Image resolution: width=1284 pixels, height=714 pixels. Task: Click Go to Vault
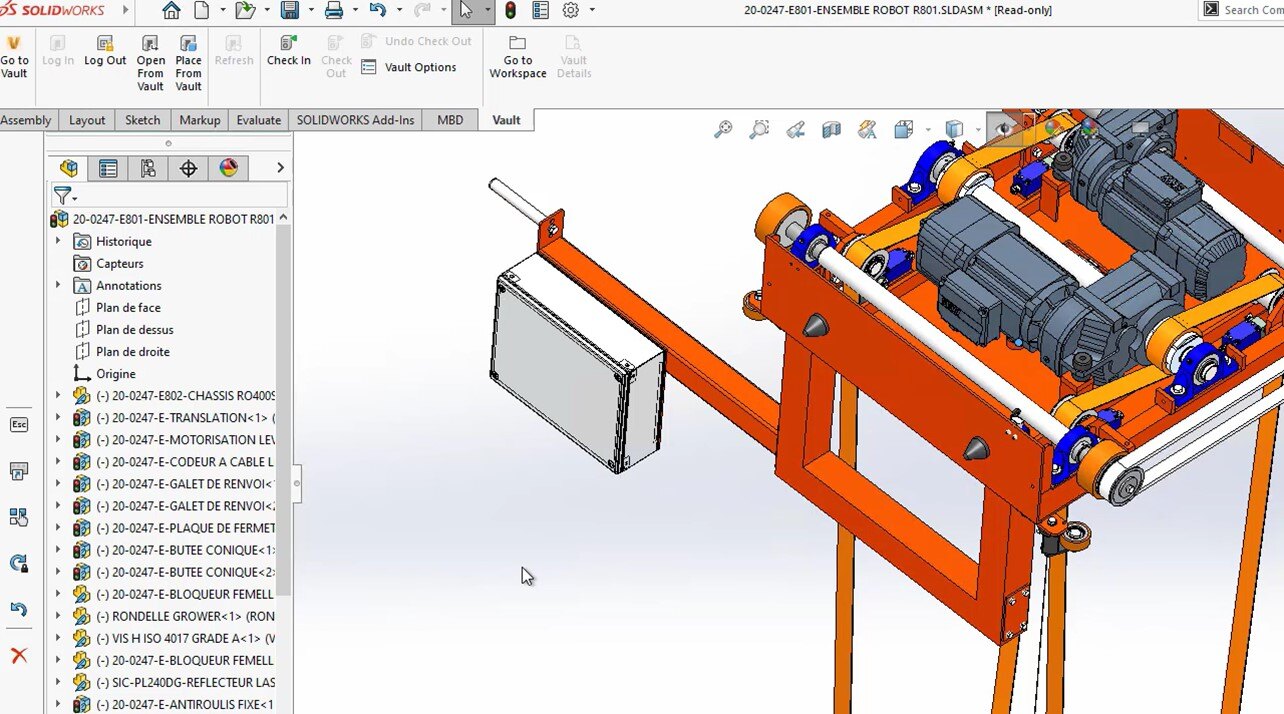click(x=14, y=58)
